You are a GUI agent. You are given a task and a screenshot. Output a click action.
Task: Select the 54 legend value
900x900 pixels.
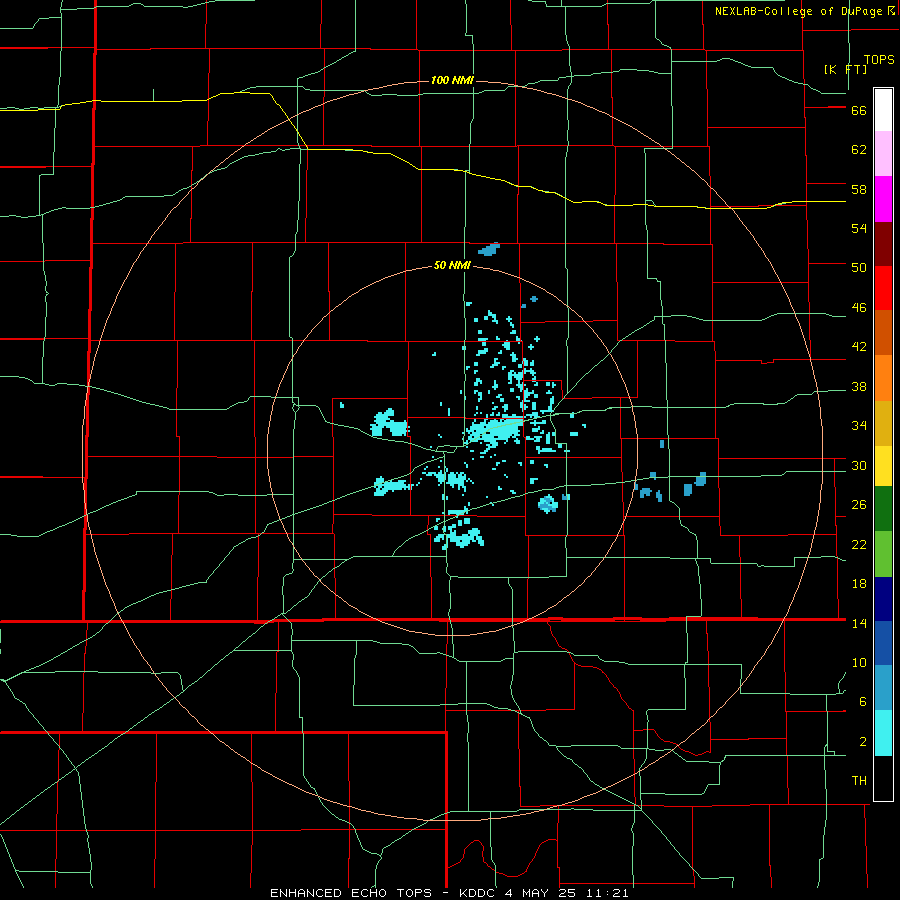tap(859, 228)
